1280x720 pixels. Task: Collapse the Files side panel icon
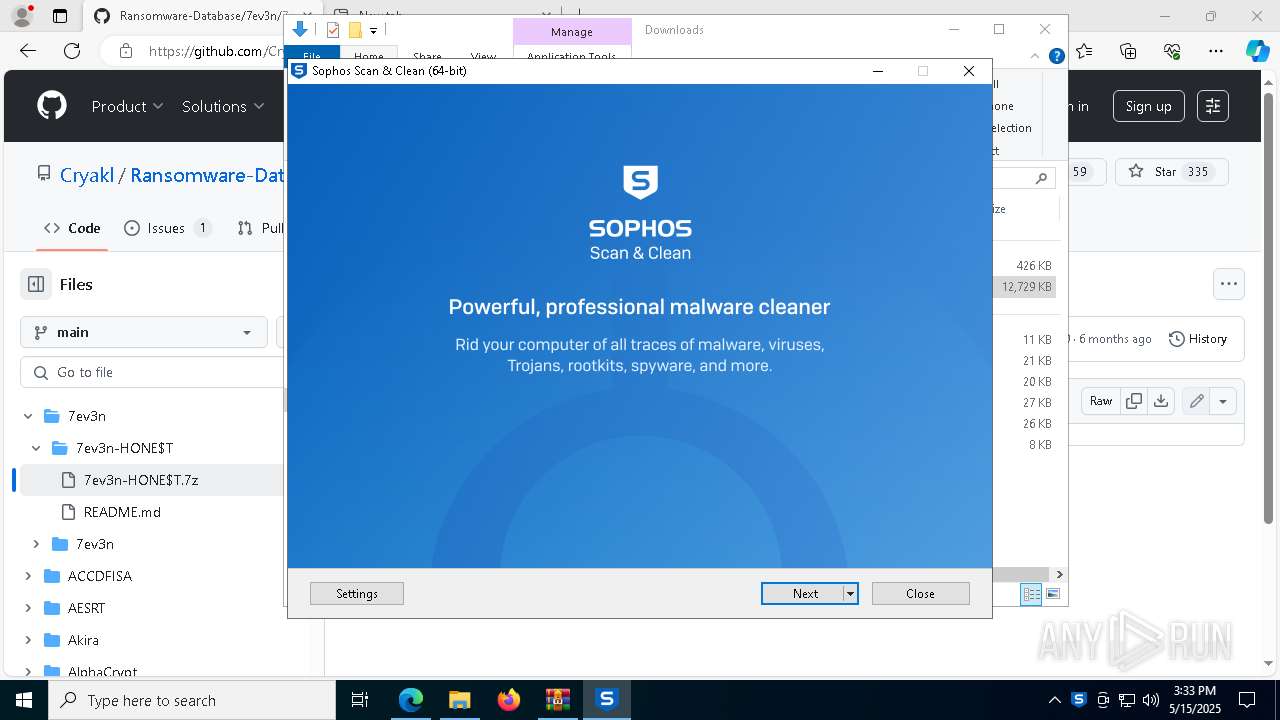[36, 284]
